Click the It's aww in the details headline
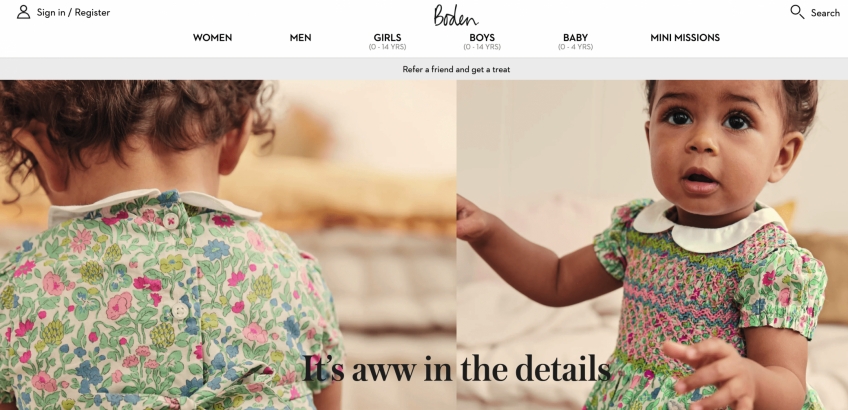Image resolution: width=848 pixels, height=410 pixels. [456, 369]
